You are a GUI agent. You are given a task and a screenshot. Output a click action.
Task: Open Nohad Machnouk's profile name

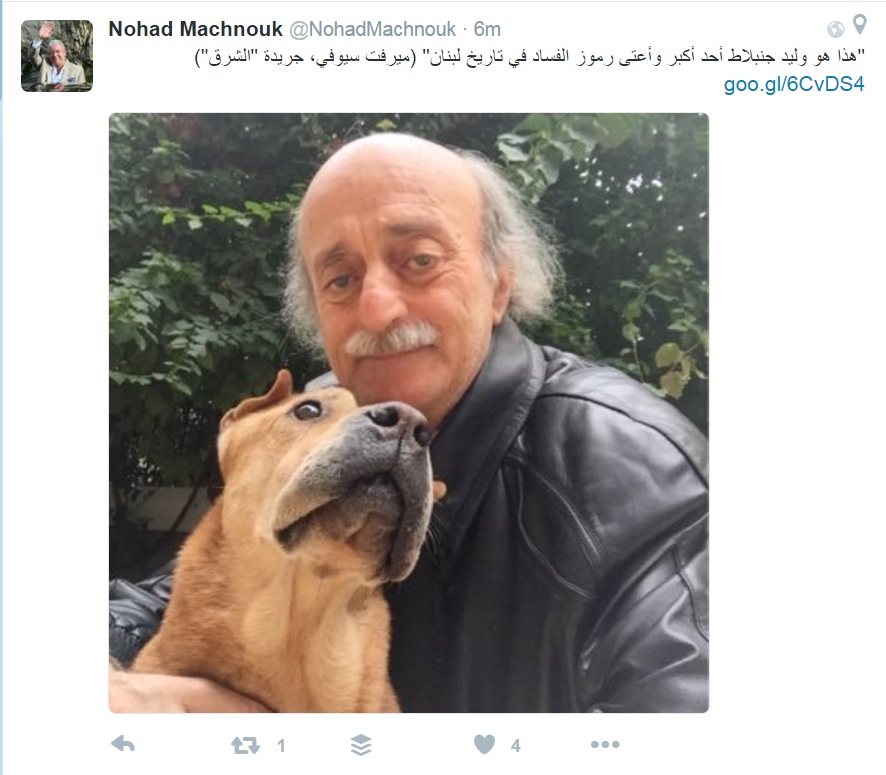[195, 29]
